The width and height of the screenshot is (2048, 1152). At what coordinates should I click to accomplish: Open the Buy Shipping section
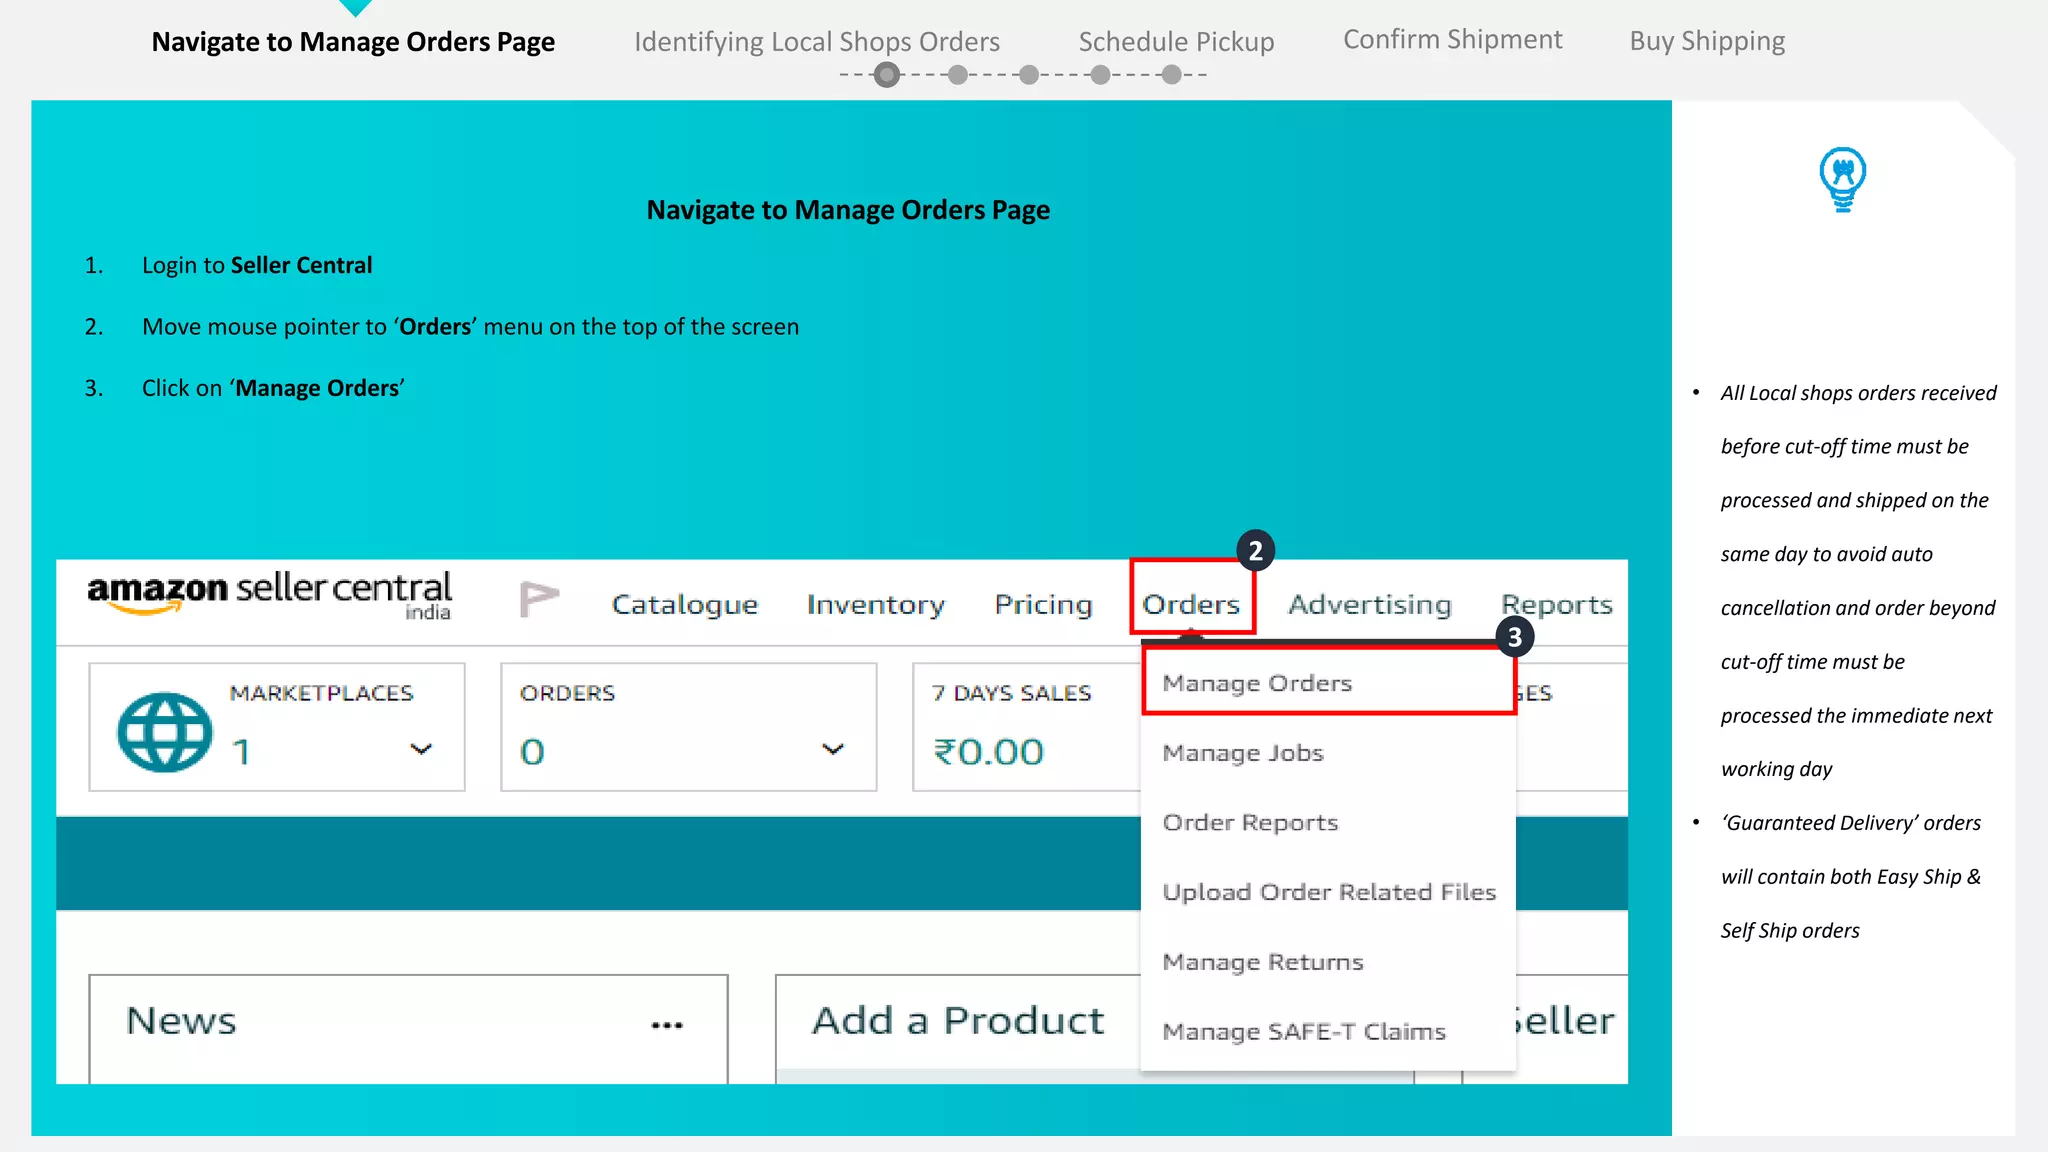tap(1707, 41)
